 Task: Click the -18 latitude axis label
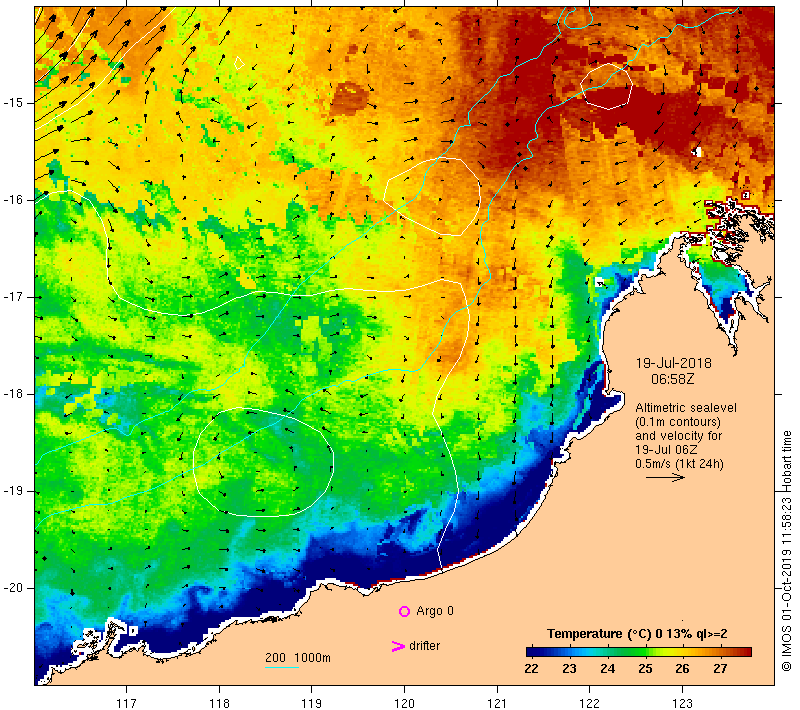click(13, 394)
